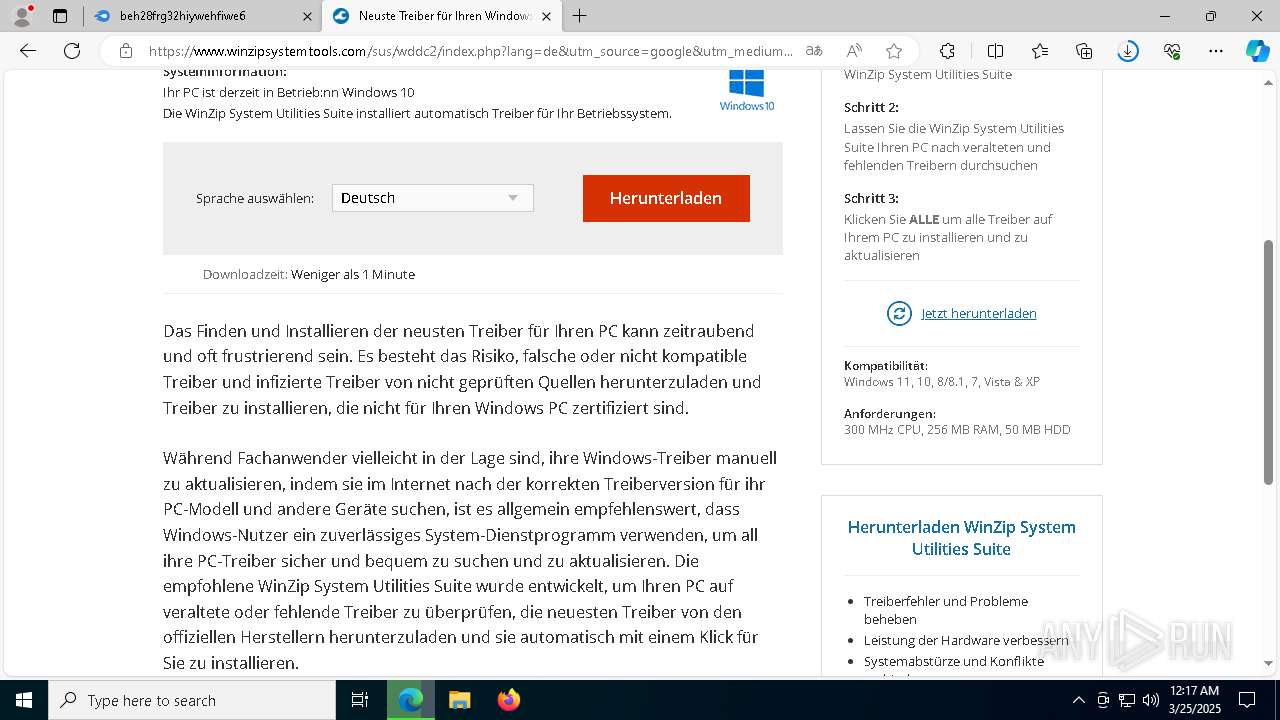Go back to the previous page
This screenshot has height=720, width=1280.
(28, 51)
